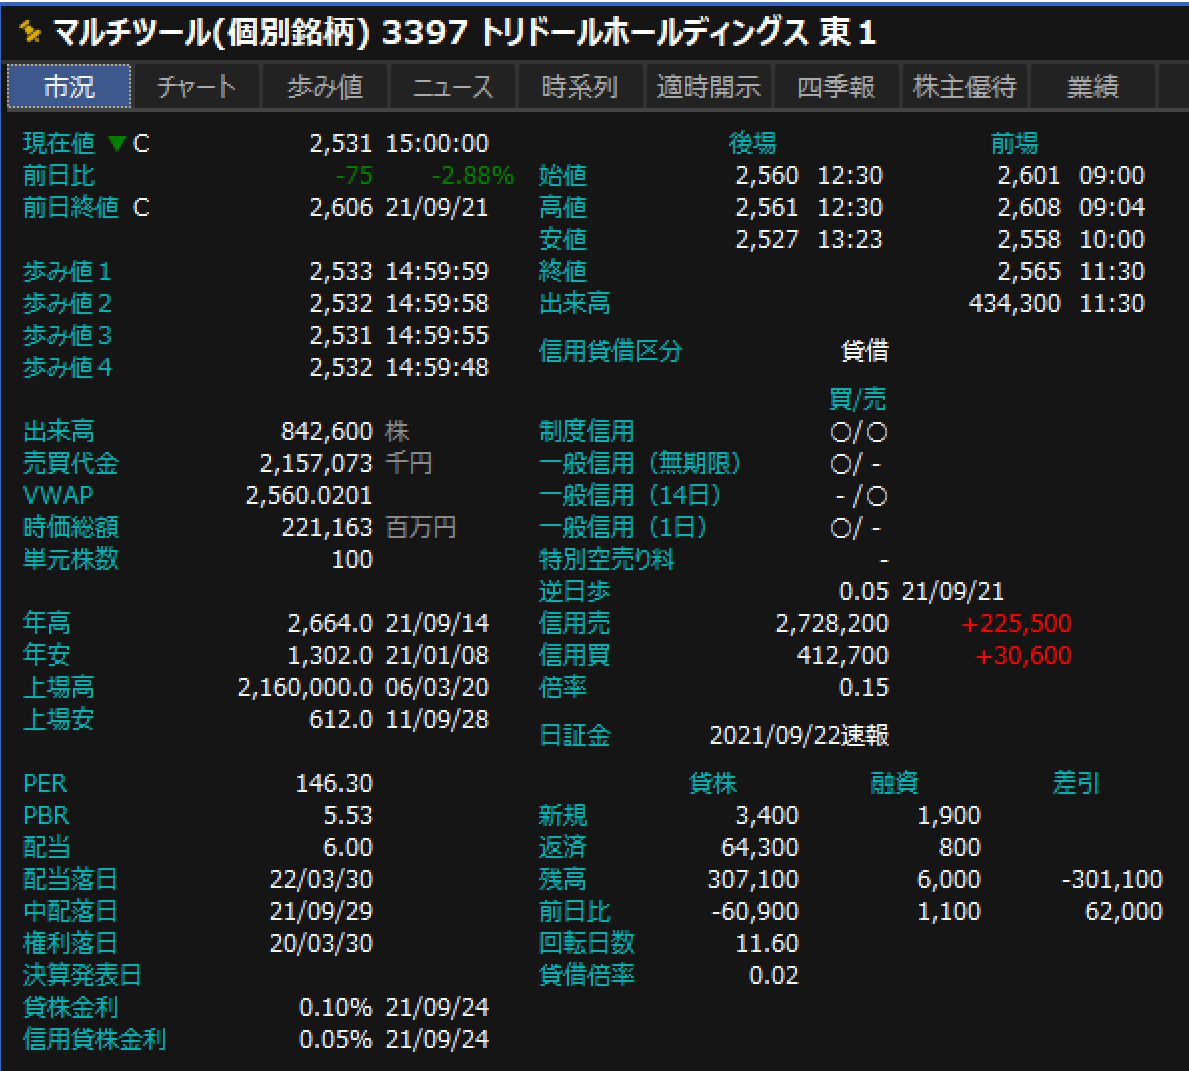This screenshot has width=1189, height=1071.
Task: Open the チャート tab
Action: (x=196, y=86)
